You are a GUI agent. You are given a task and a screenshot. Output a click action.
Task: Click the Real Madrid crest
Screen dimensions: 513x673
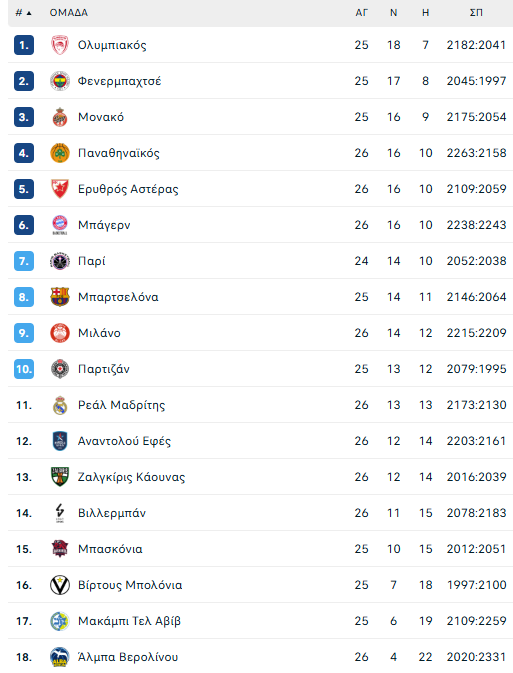point(60,405)
